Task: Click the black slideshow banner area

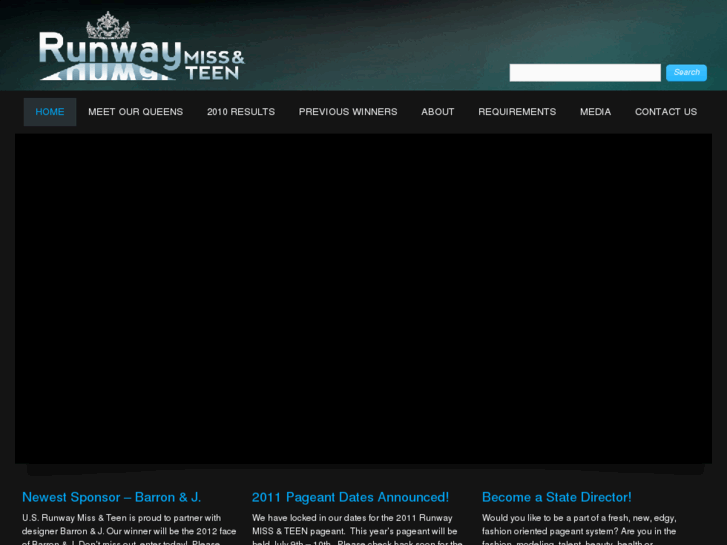Action: (x=364, y=299)
